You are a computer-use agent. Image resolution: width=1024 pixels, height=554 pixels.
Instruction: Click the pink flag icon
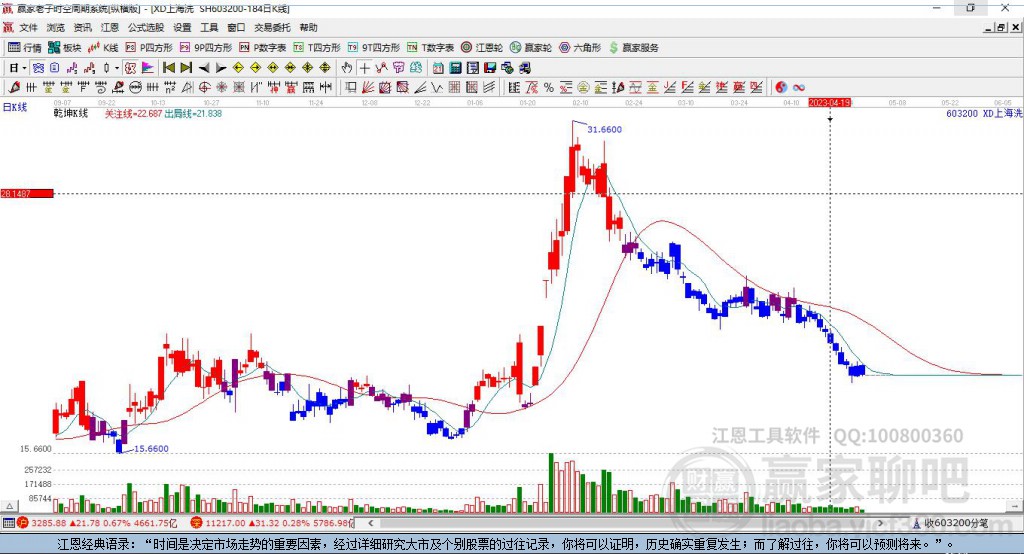[148, 68]
